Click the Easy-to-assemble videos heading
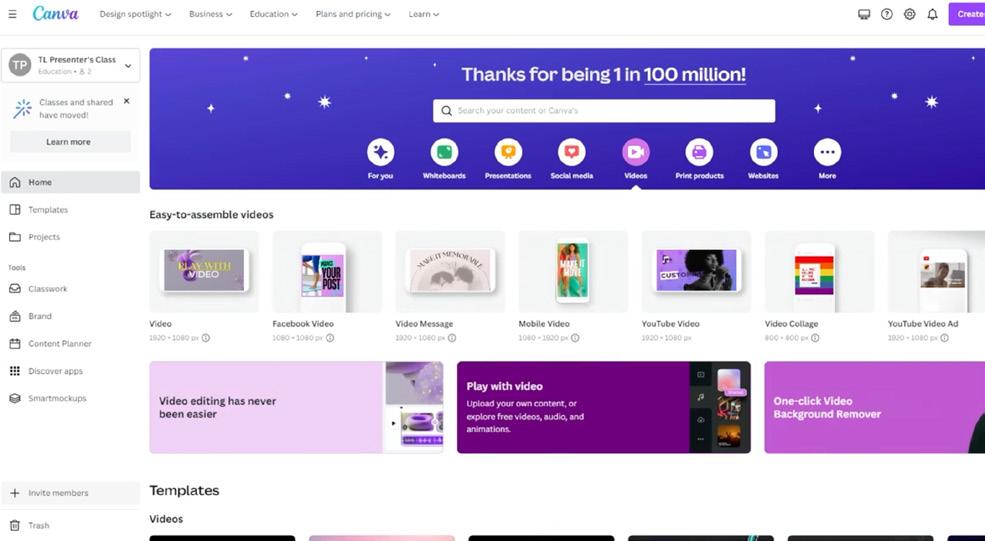 coord(212,215)
